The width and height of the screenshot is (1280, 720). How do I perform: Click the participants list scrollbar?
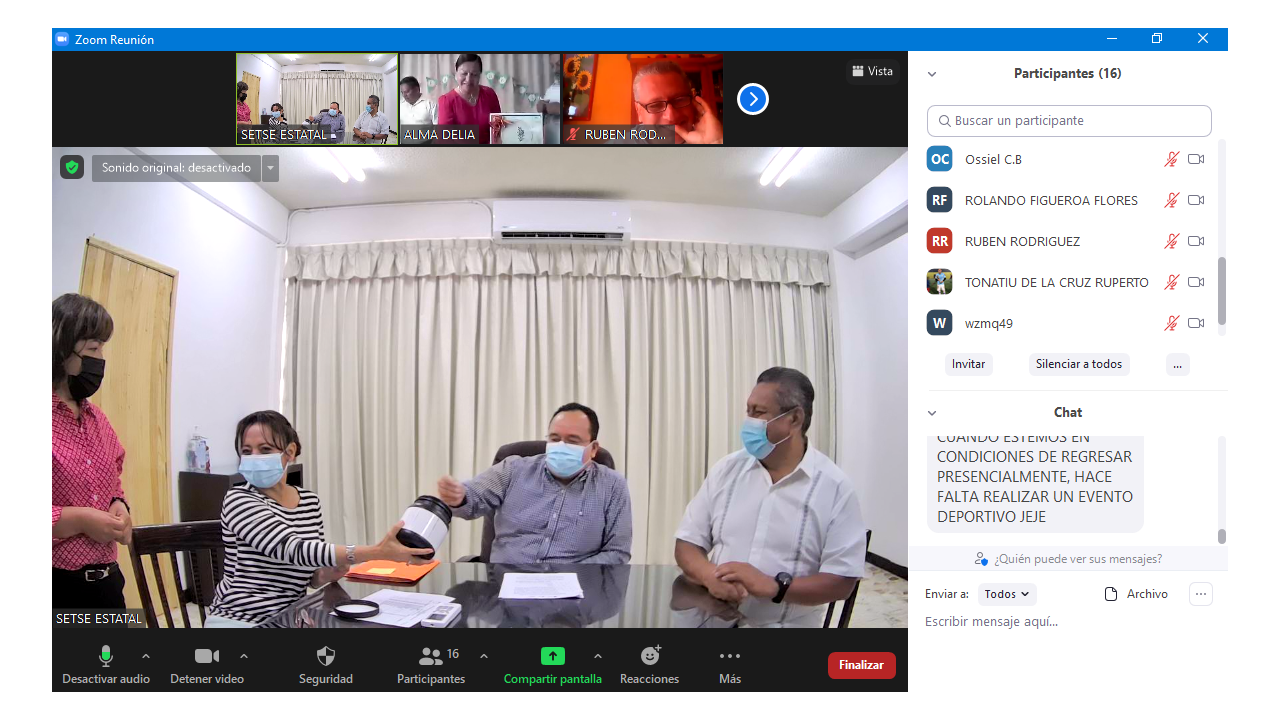click(1221, 290)
